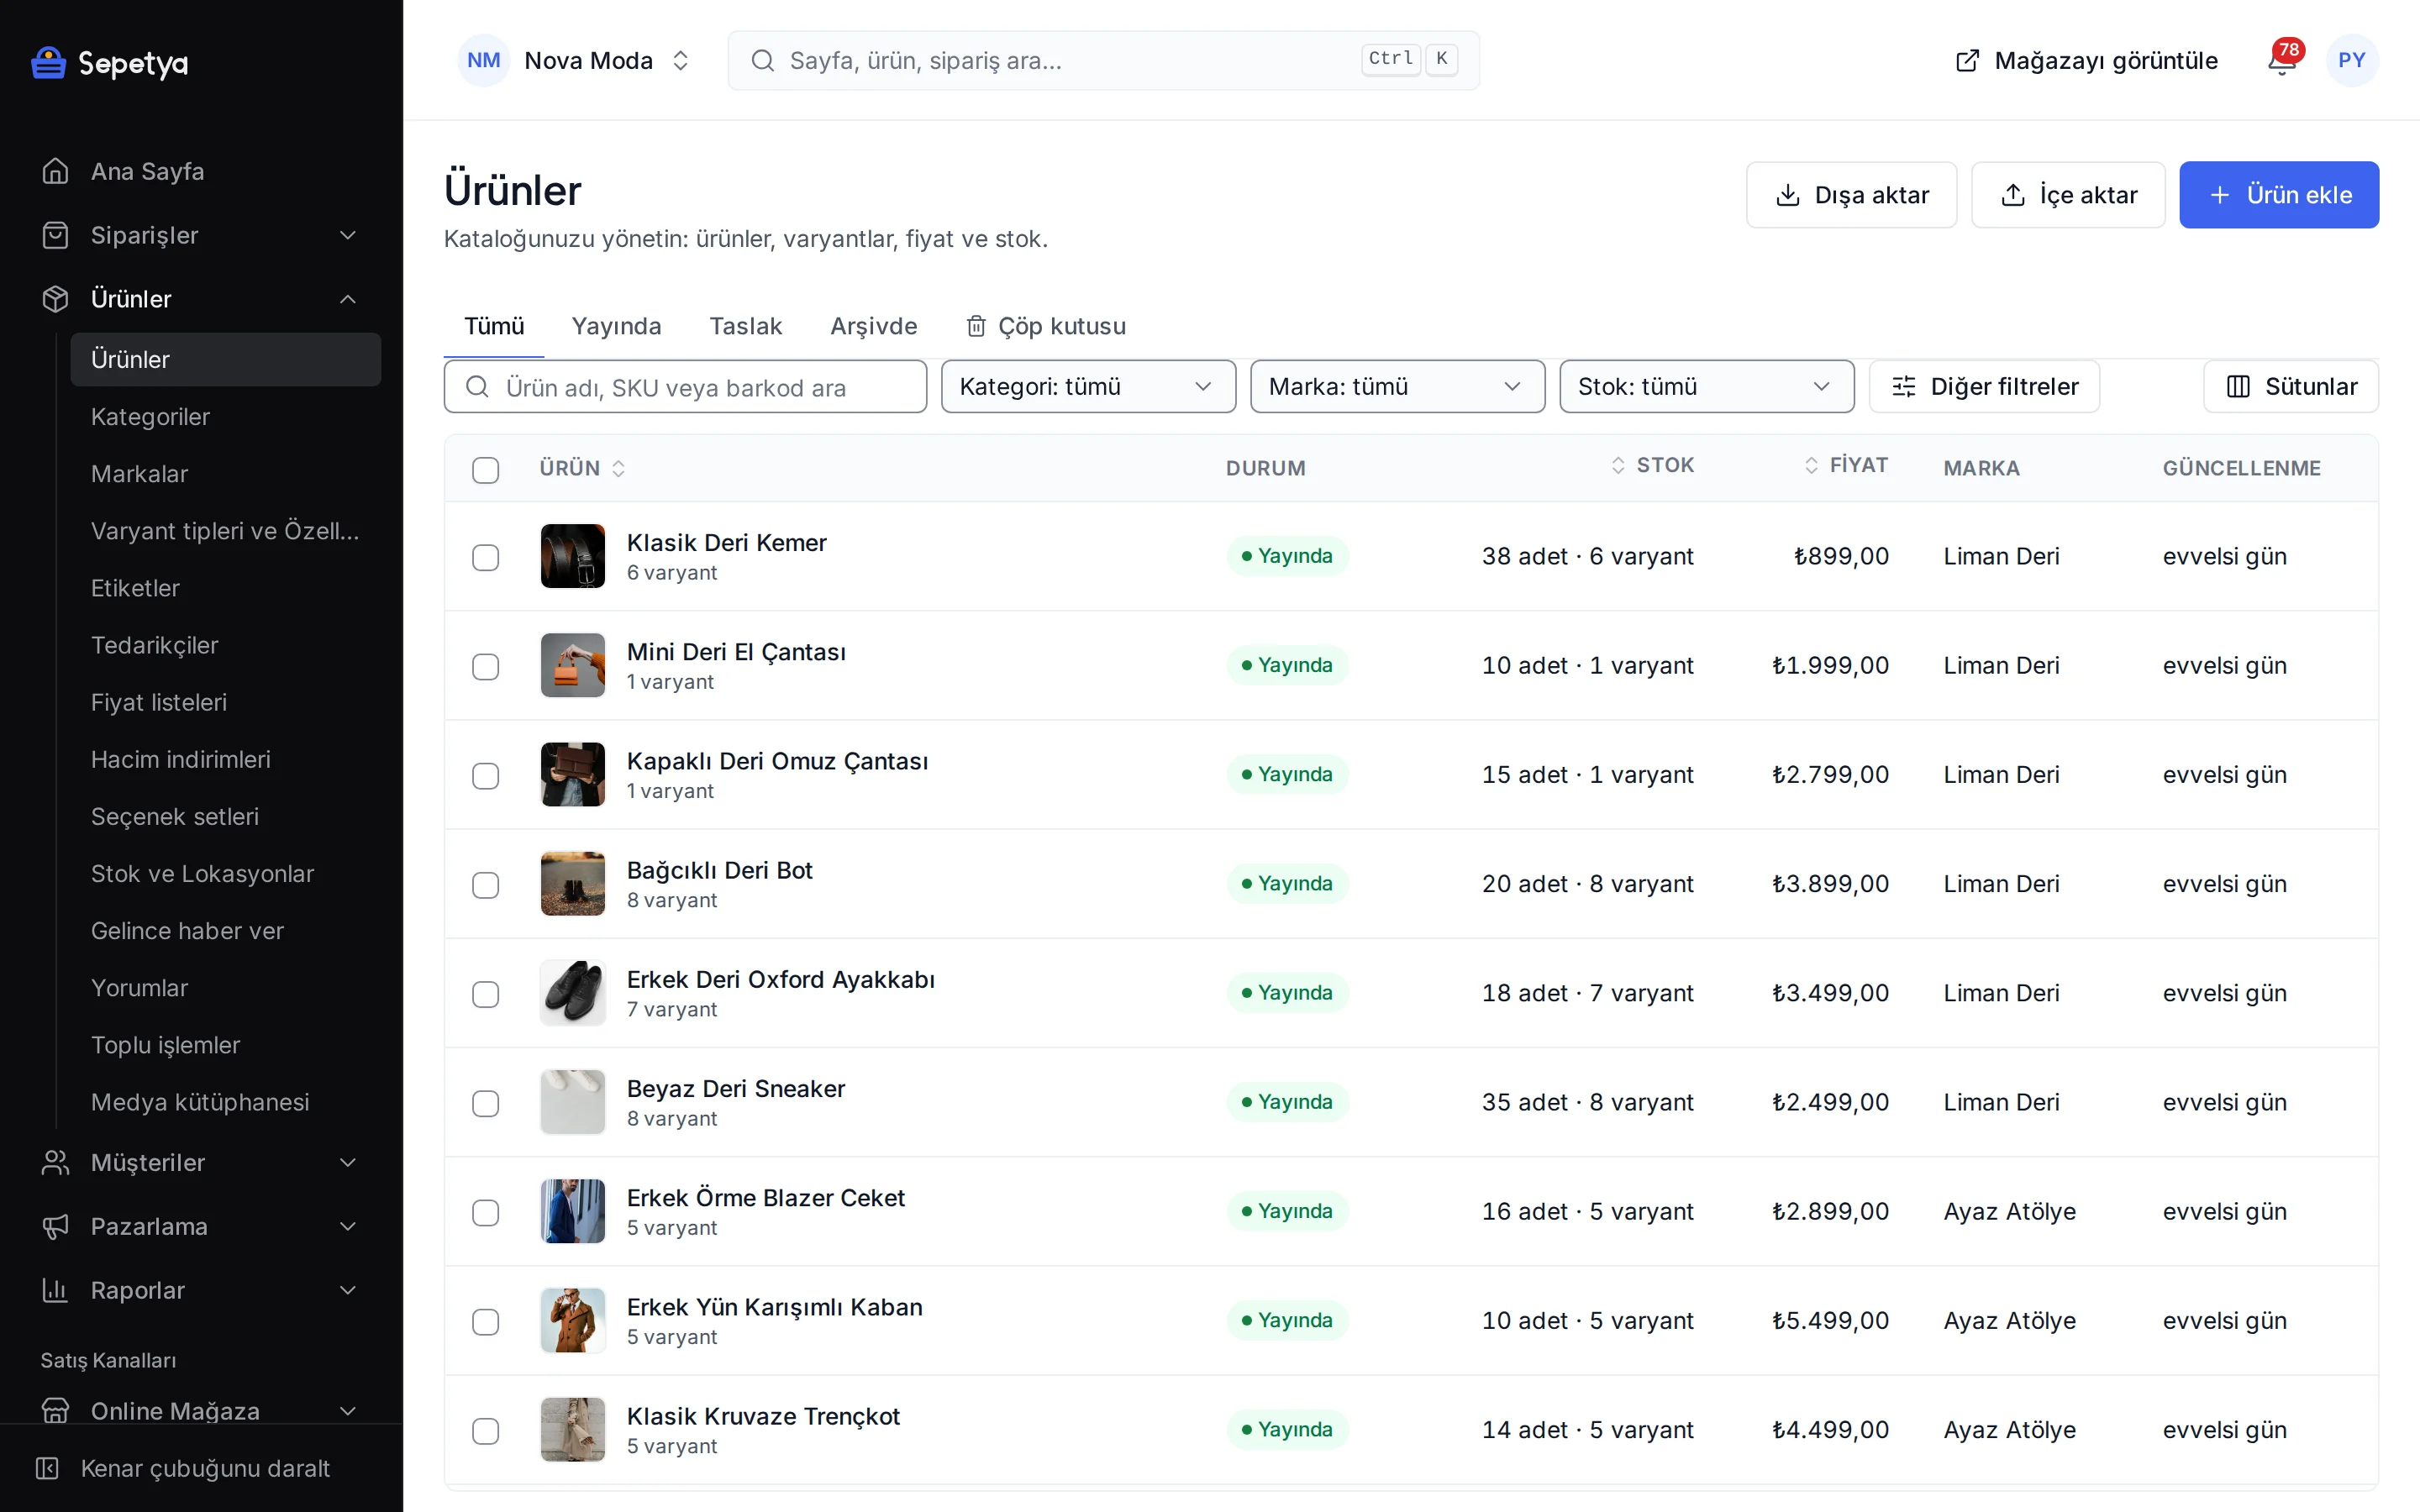Open the Nova Moda store switcher
Image resolution: width=2420 pixels, height=1512 pixels.
tap(576, 61)
